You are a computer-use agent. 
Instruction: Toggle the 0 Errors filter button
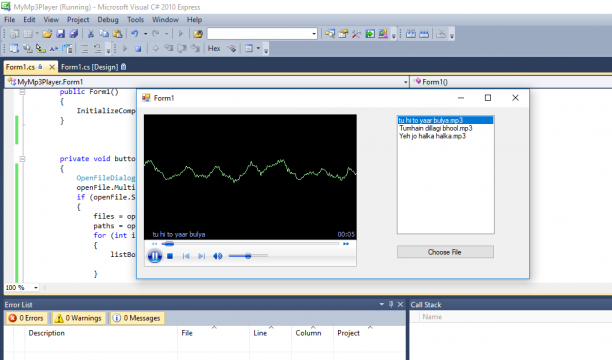point(27,318)
